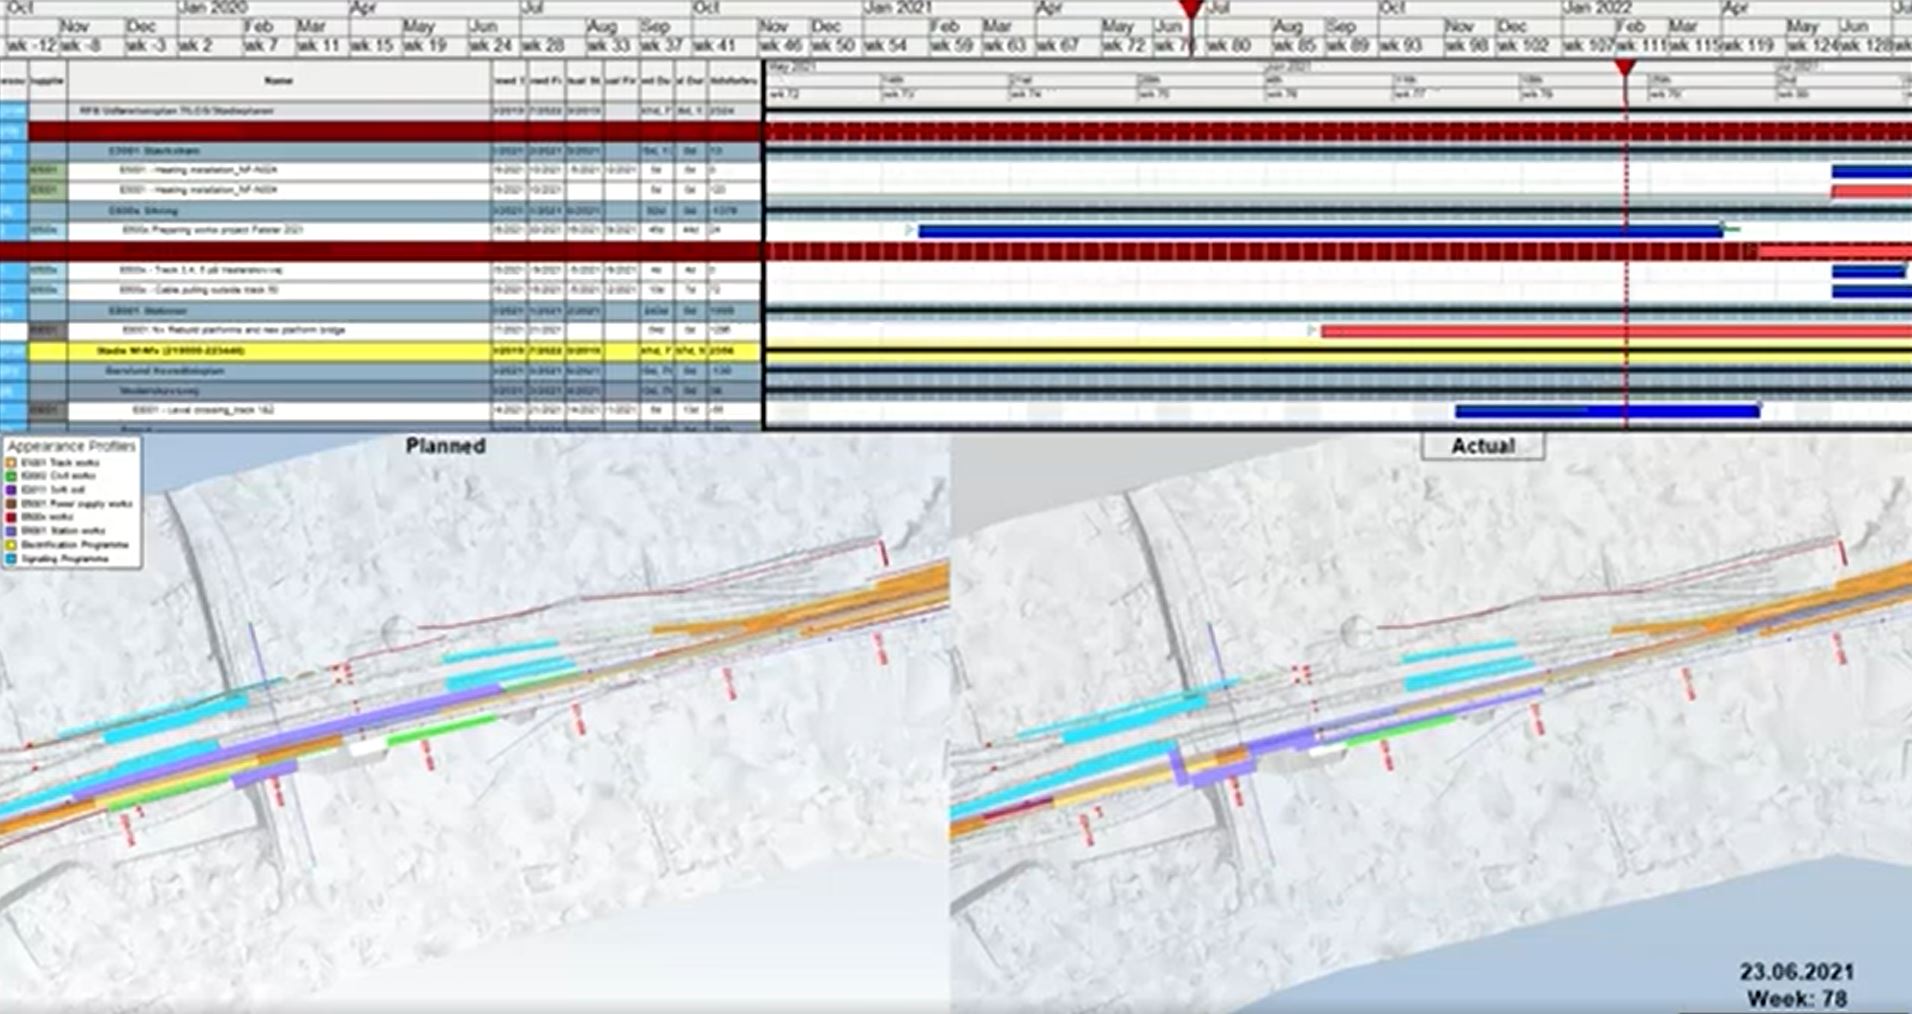Click the Name column header
Viewport: 1912px width, 1014px height.
point(279,80)
